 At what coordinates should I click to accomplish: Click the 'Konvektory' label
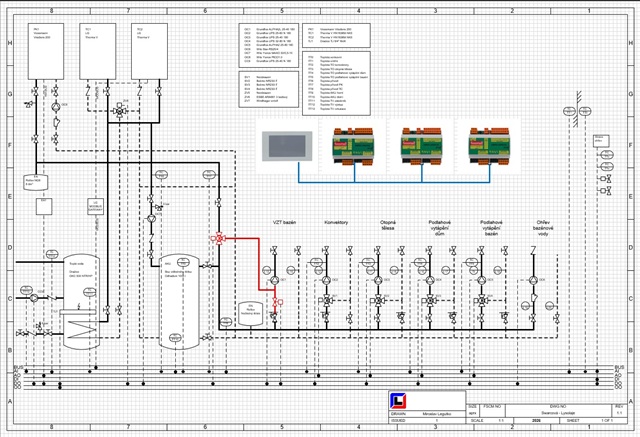coord(336,223)
